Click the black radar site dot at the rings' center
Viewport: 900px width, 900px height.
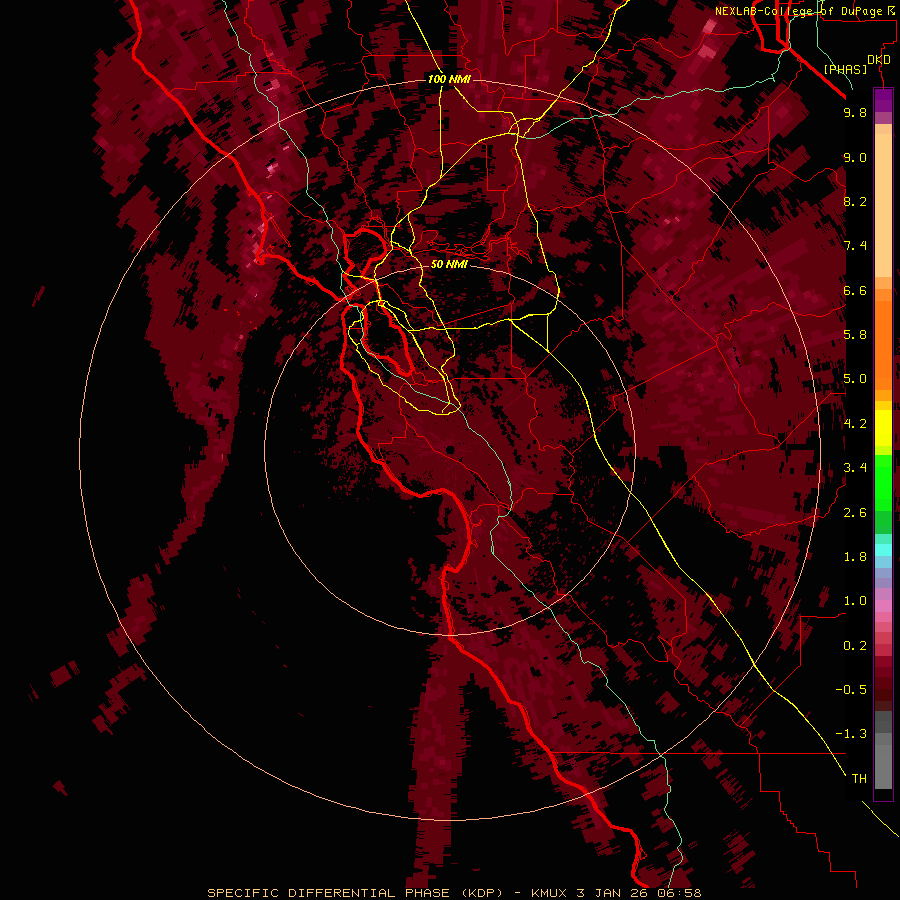[450, 450]
